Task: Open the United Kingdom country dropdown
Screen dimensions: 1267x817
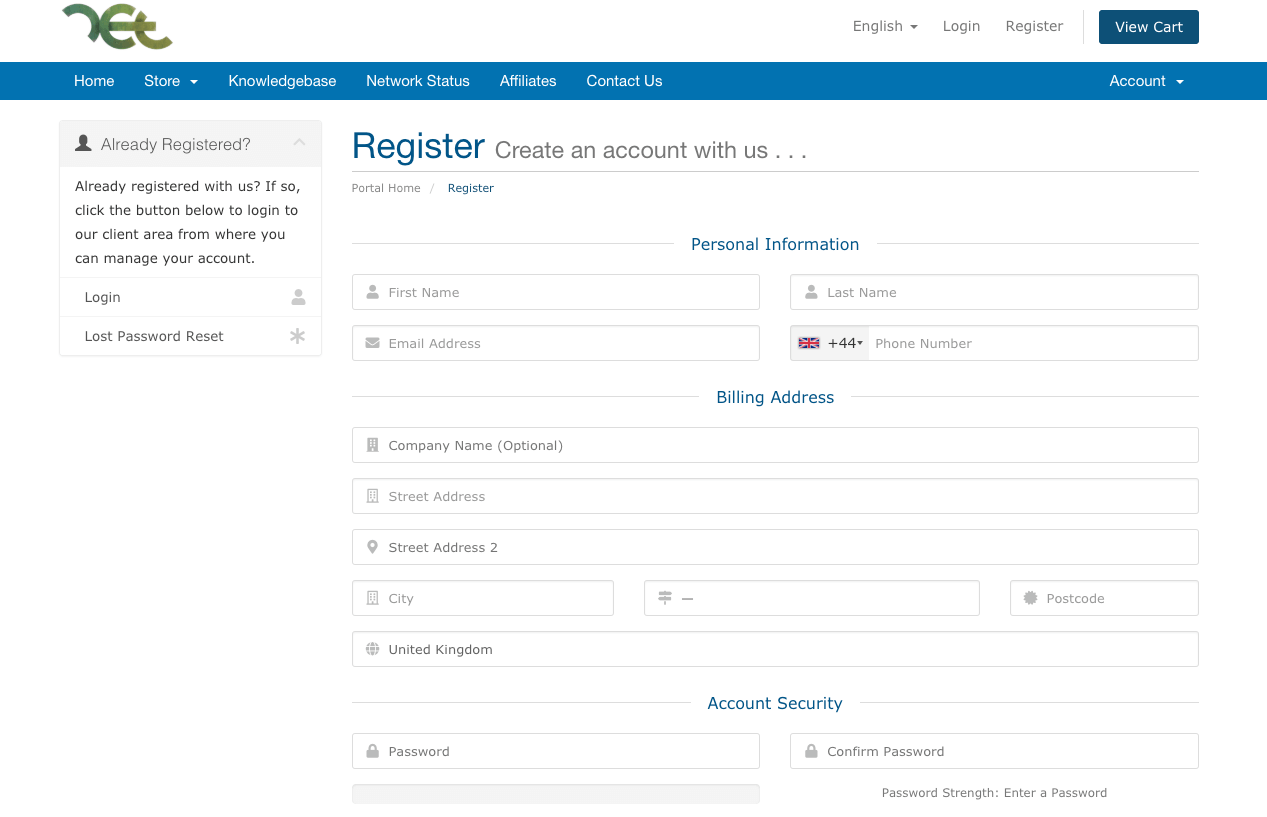Action: click(x=775, y=649)
